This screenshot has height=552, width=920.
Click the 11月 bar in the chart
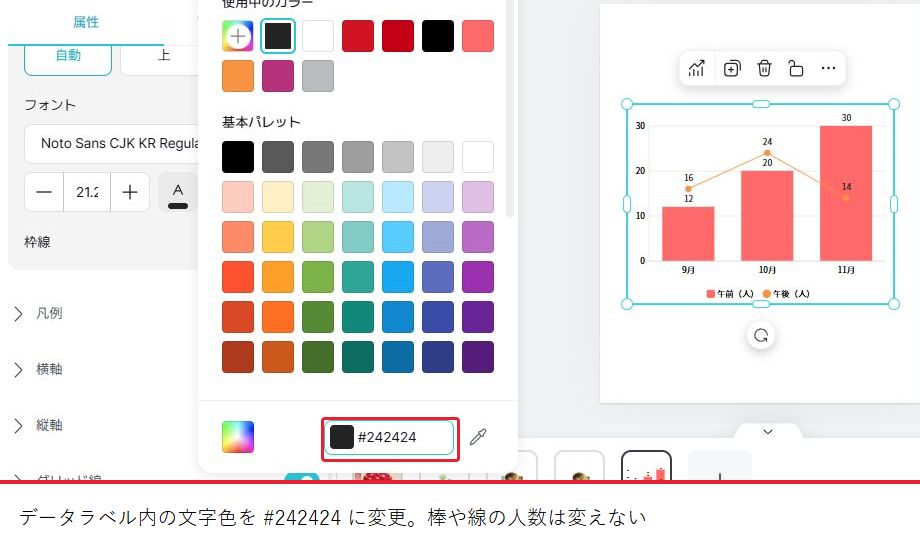(845, 193)
